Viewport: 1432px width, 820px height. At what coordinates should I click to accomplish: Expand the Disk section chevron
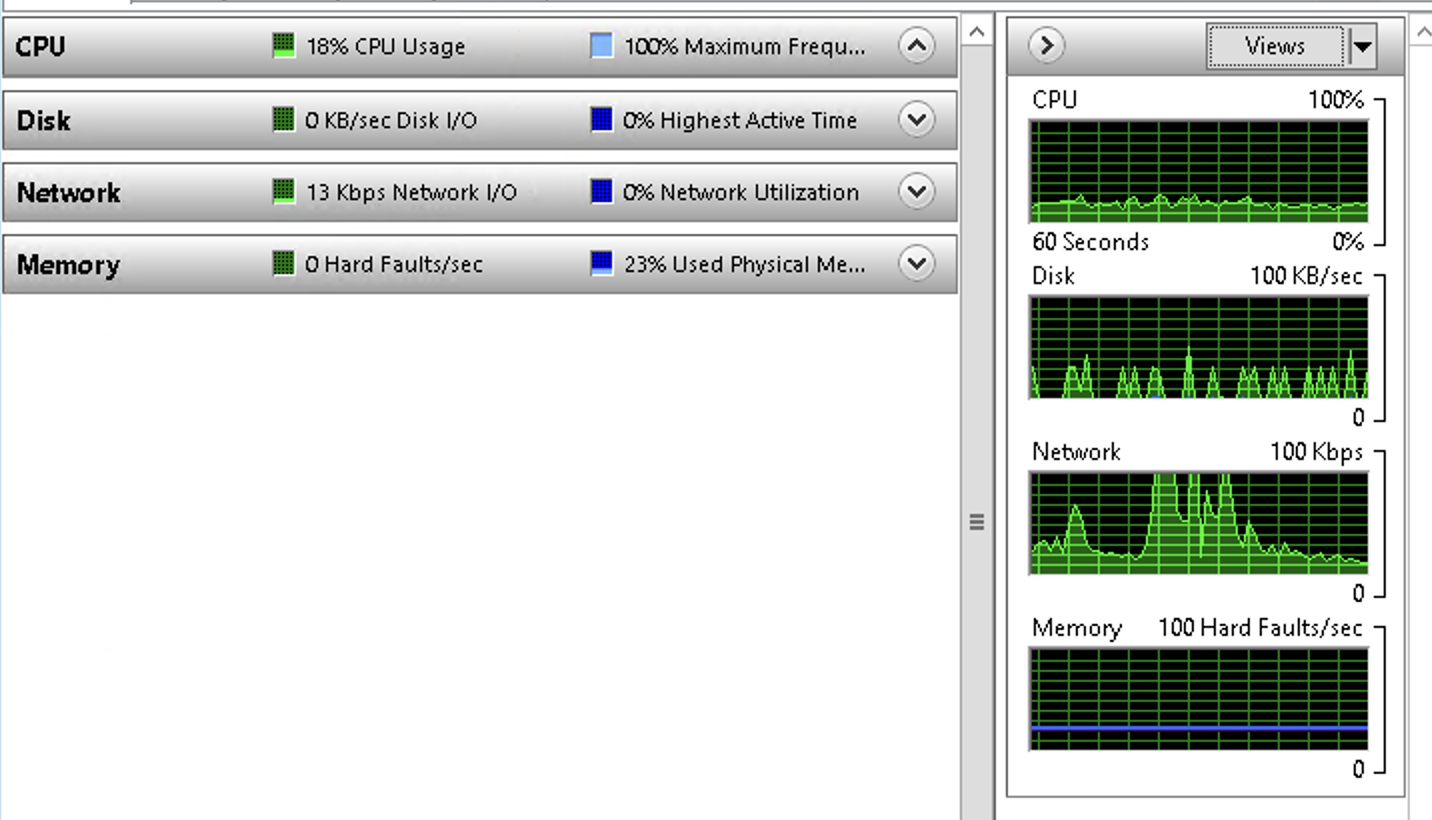[x=916, y=120]
